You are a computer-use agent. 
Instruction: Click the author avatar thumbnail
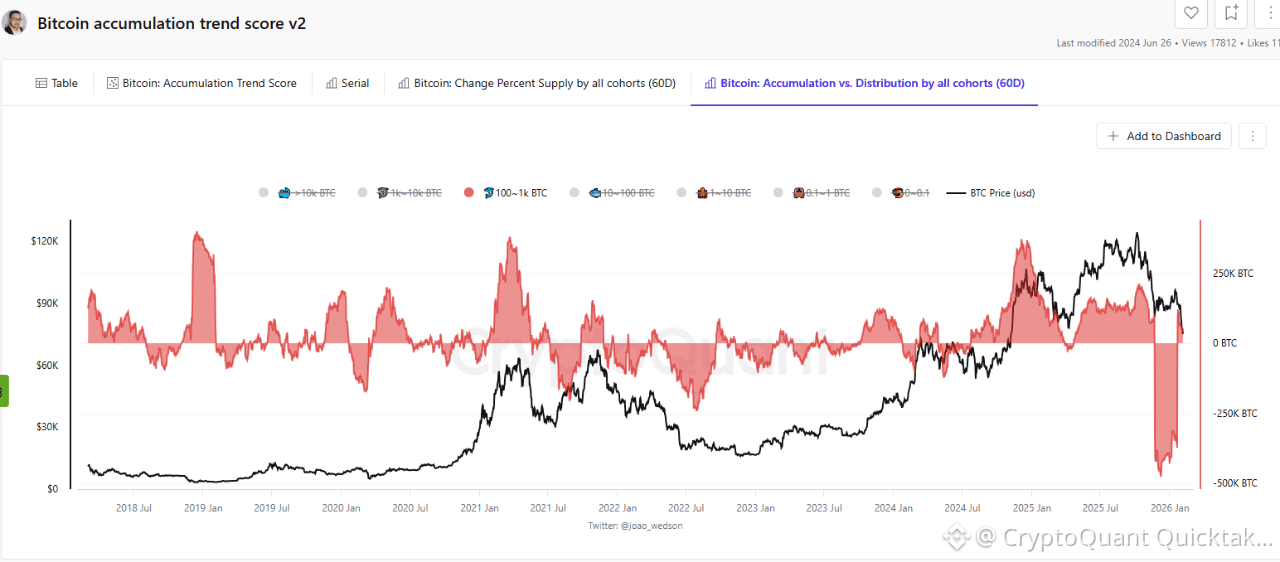tap(15, 22)
